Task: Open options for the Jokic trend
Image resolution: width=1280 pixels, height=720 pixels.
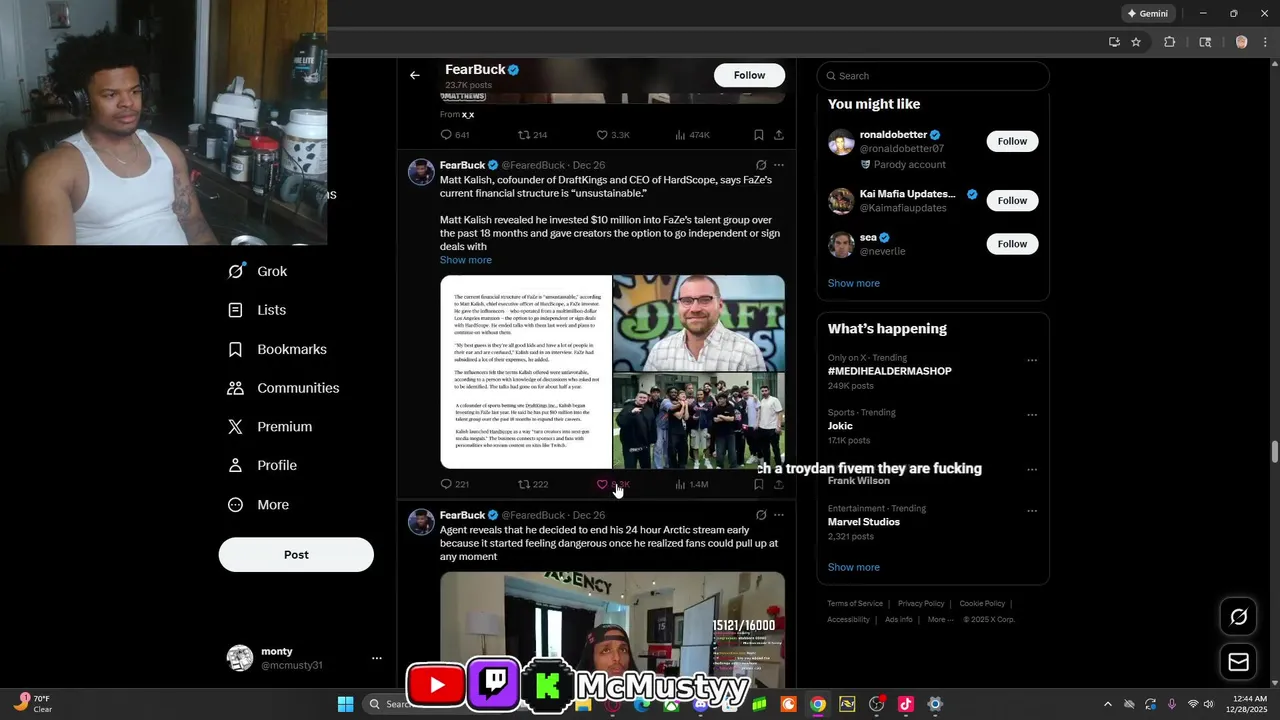Action: tap(1032, 415)
